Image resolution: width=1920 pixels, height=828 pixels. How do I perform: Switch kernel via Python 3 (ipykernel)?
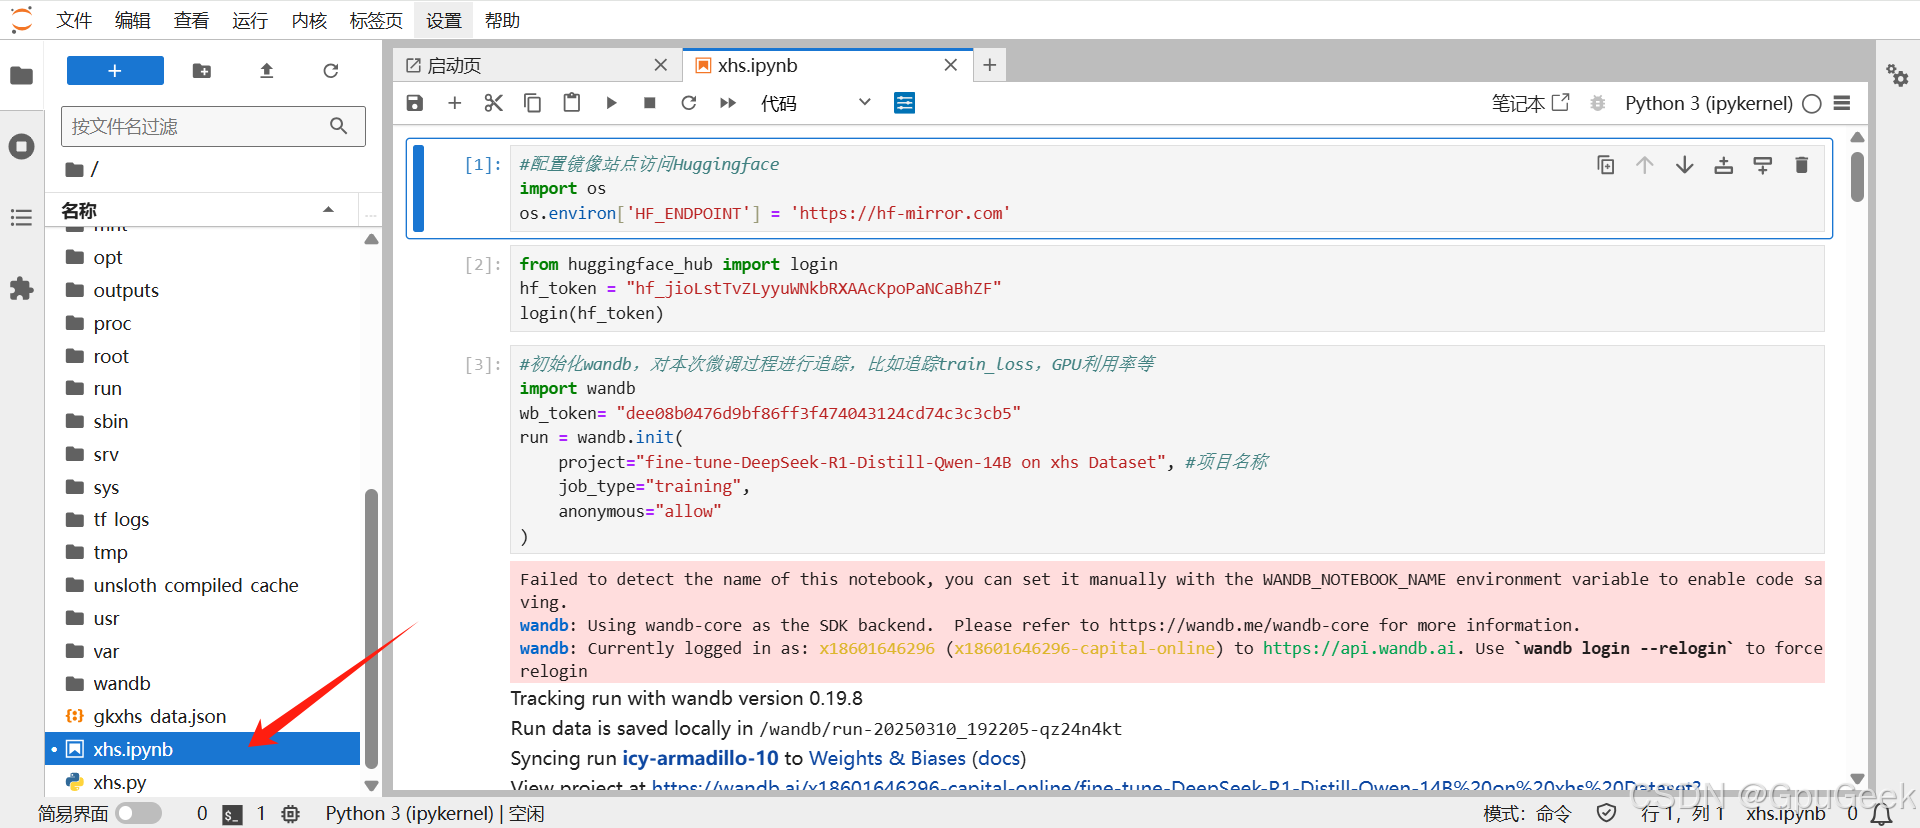pos(1708,103)
